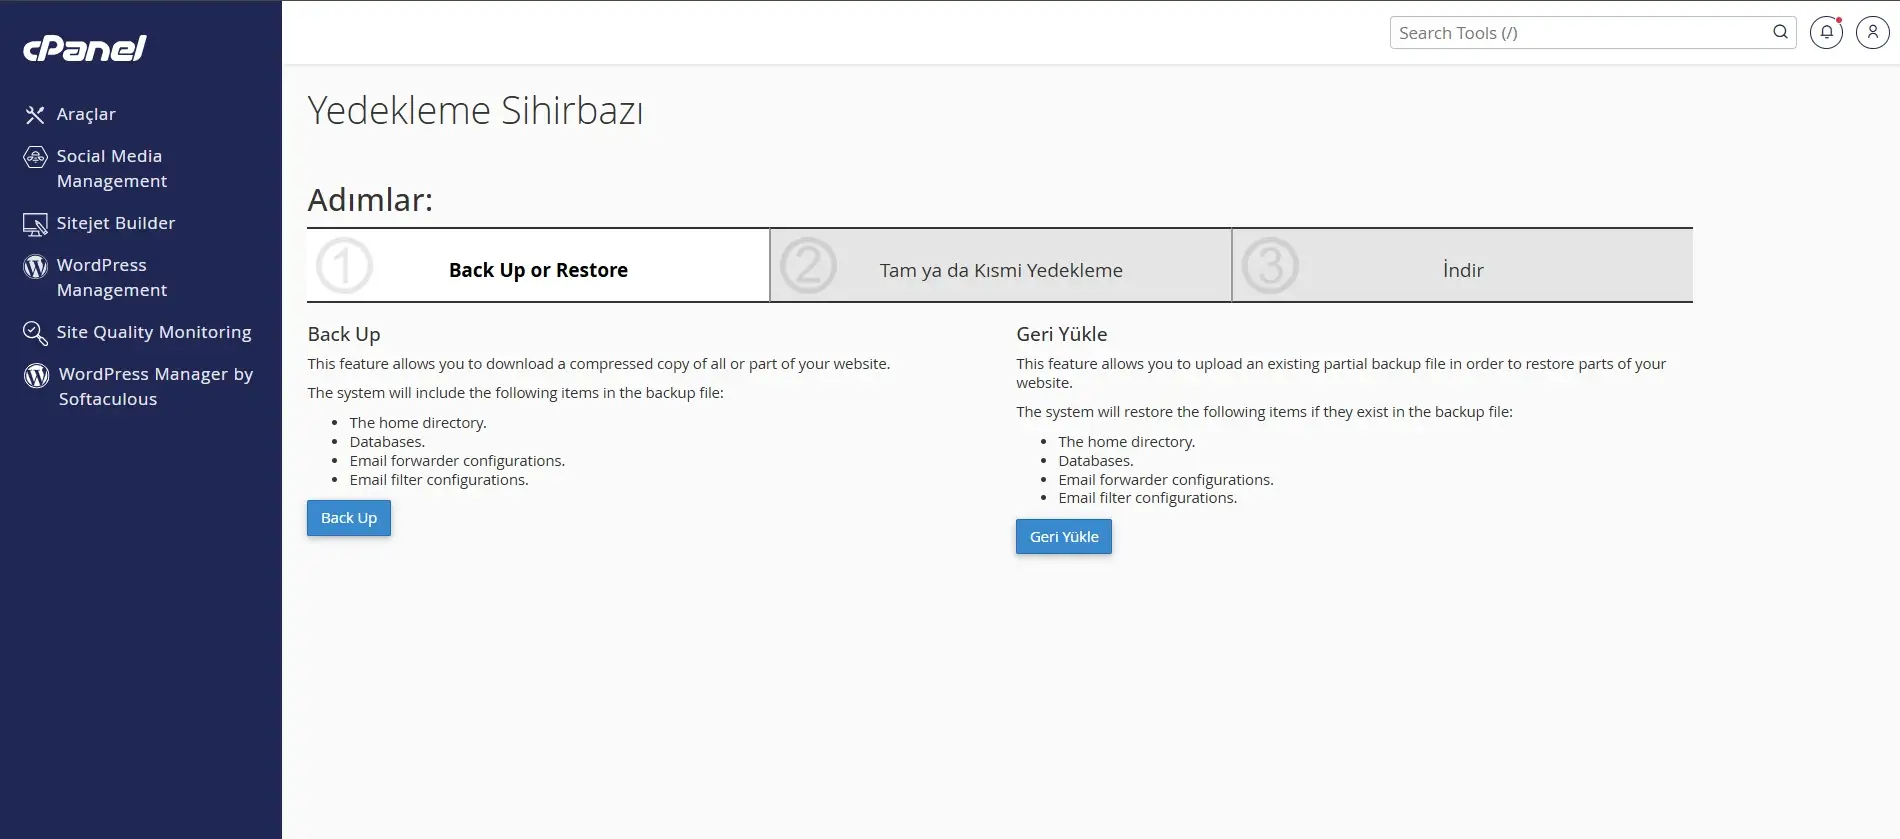Select the Back Up or Restore step
This screenshot has width=1900, height=839.
click(x=538, y=266)
